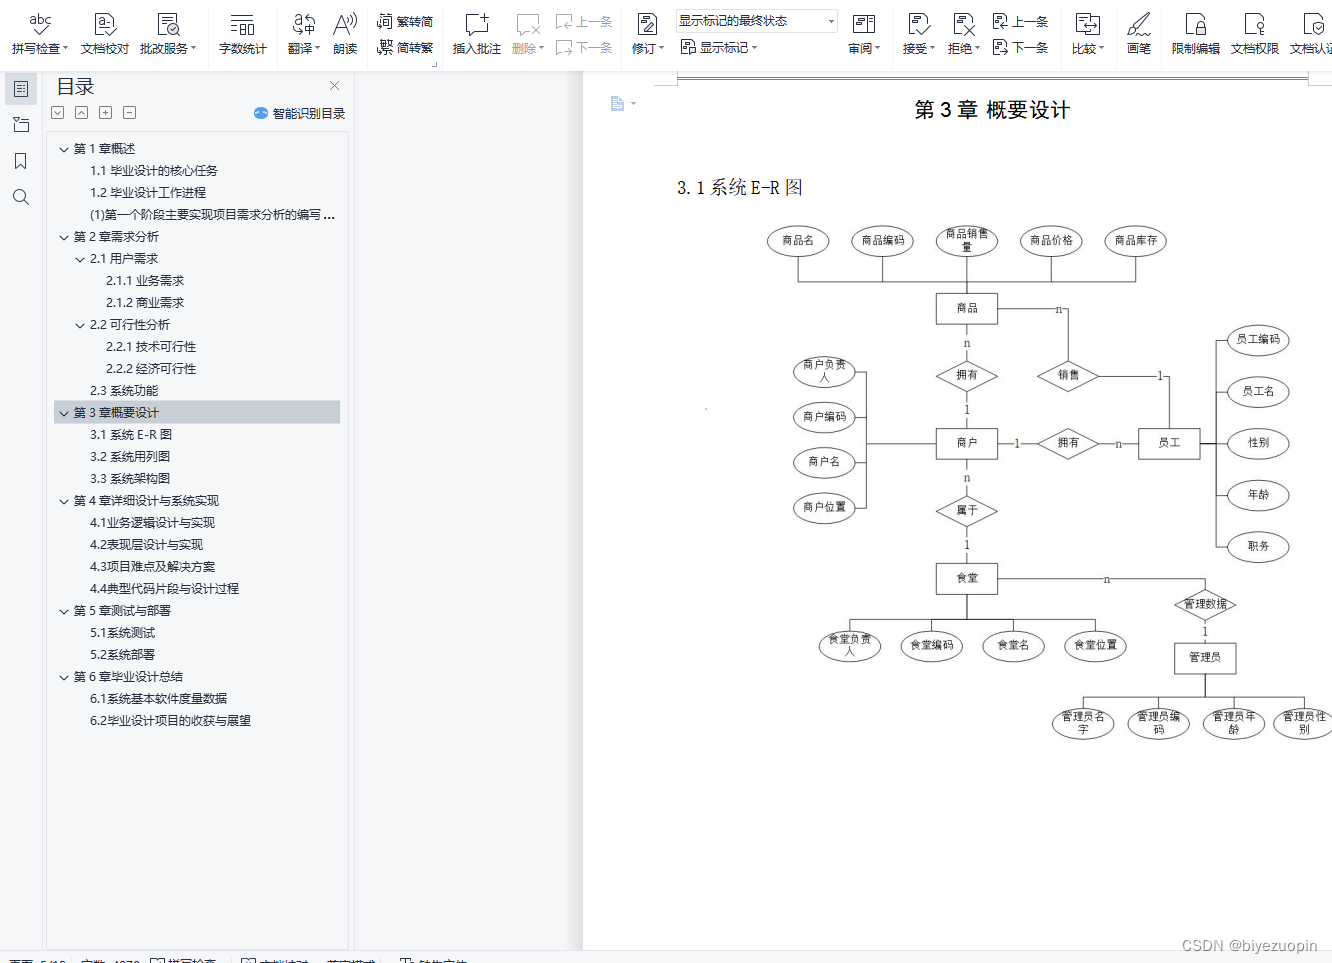The height and width of the screenshot is (963, 1332).
Task: Click the minus demote-level outline button
Action: (130, 113)
